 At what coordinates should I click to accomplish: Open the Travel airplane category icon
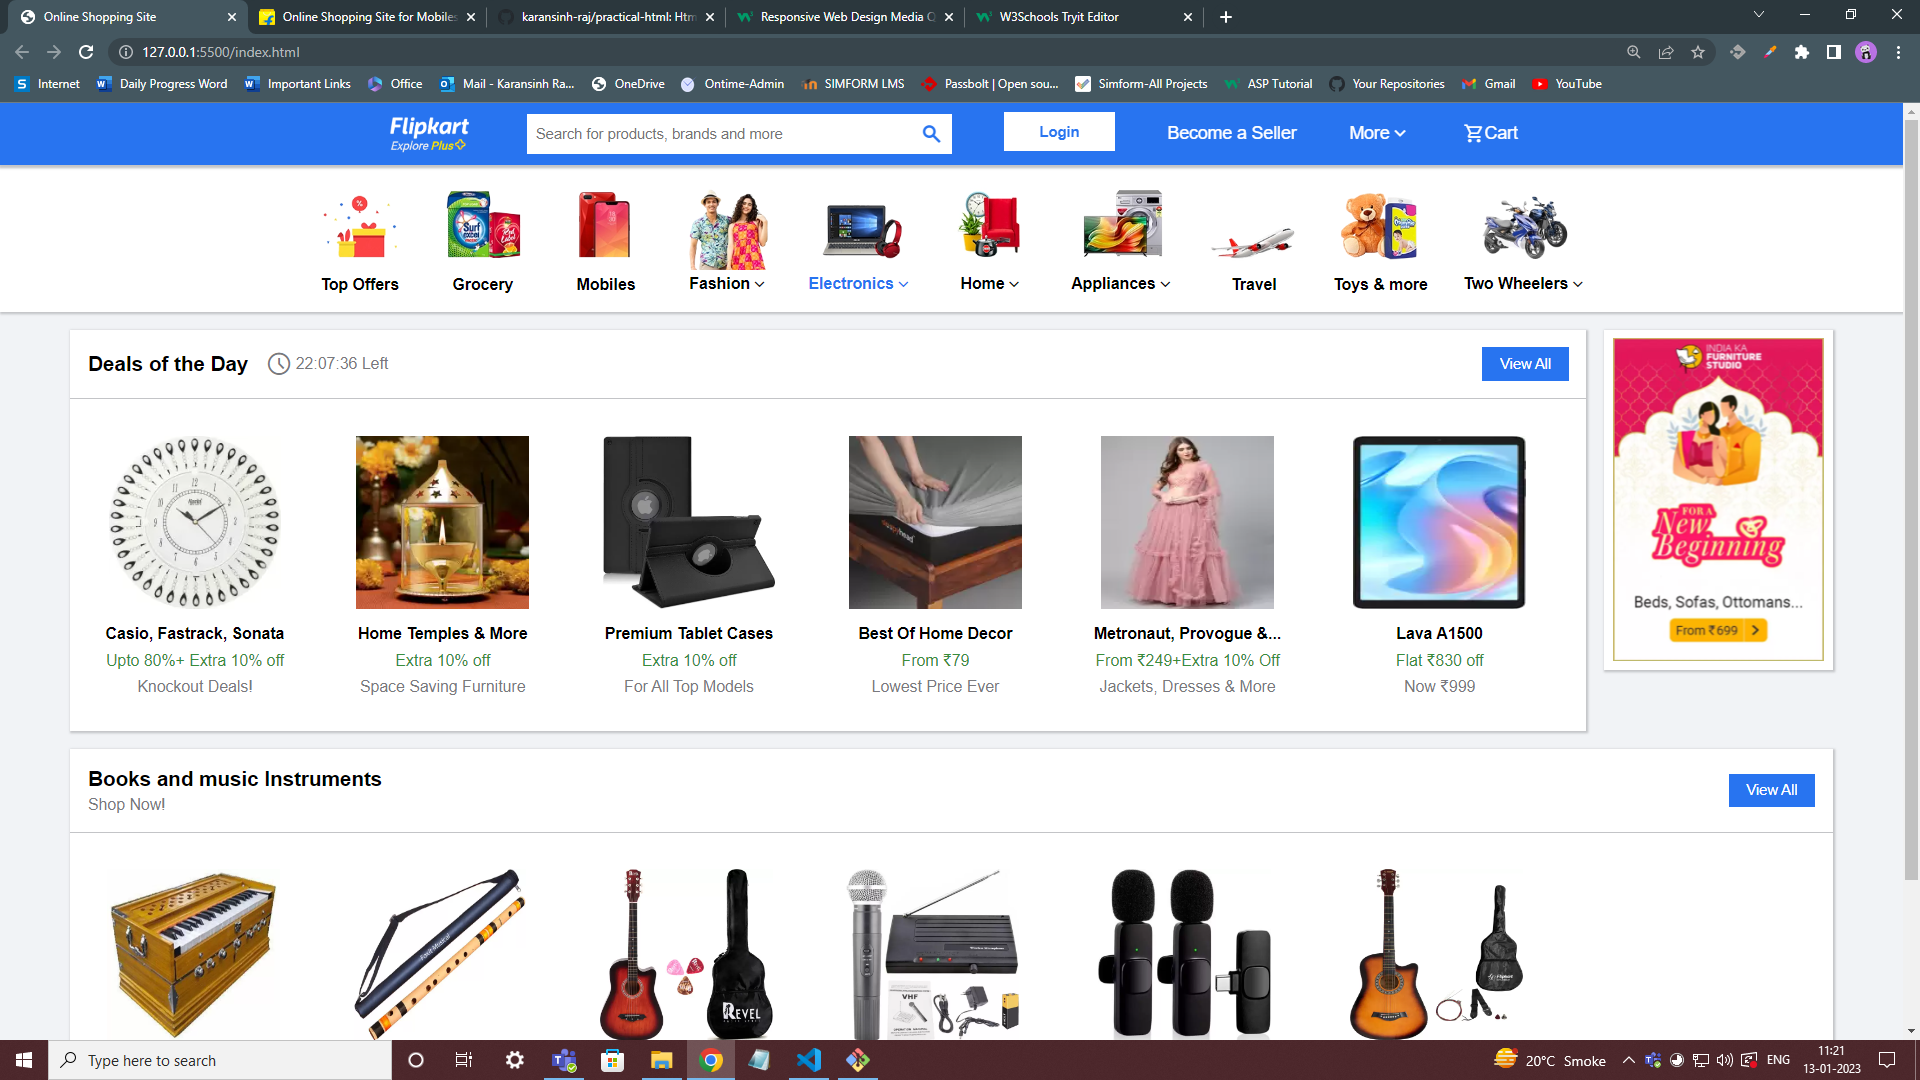tap(1253, 241)
